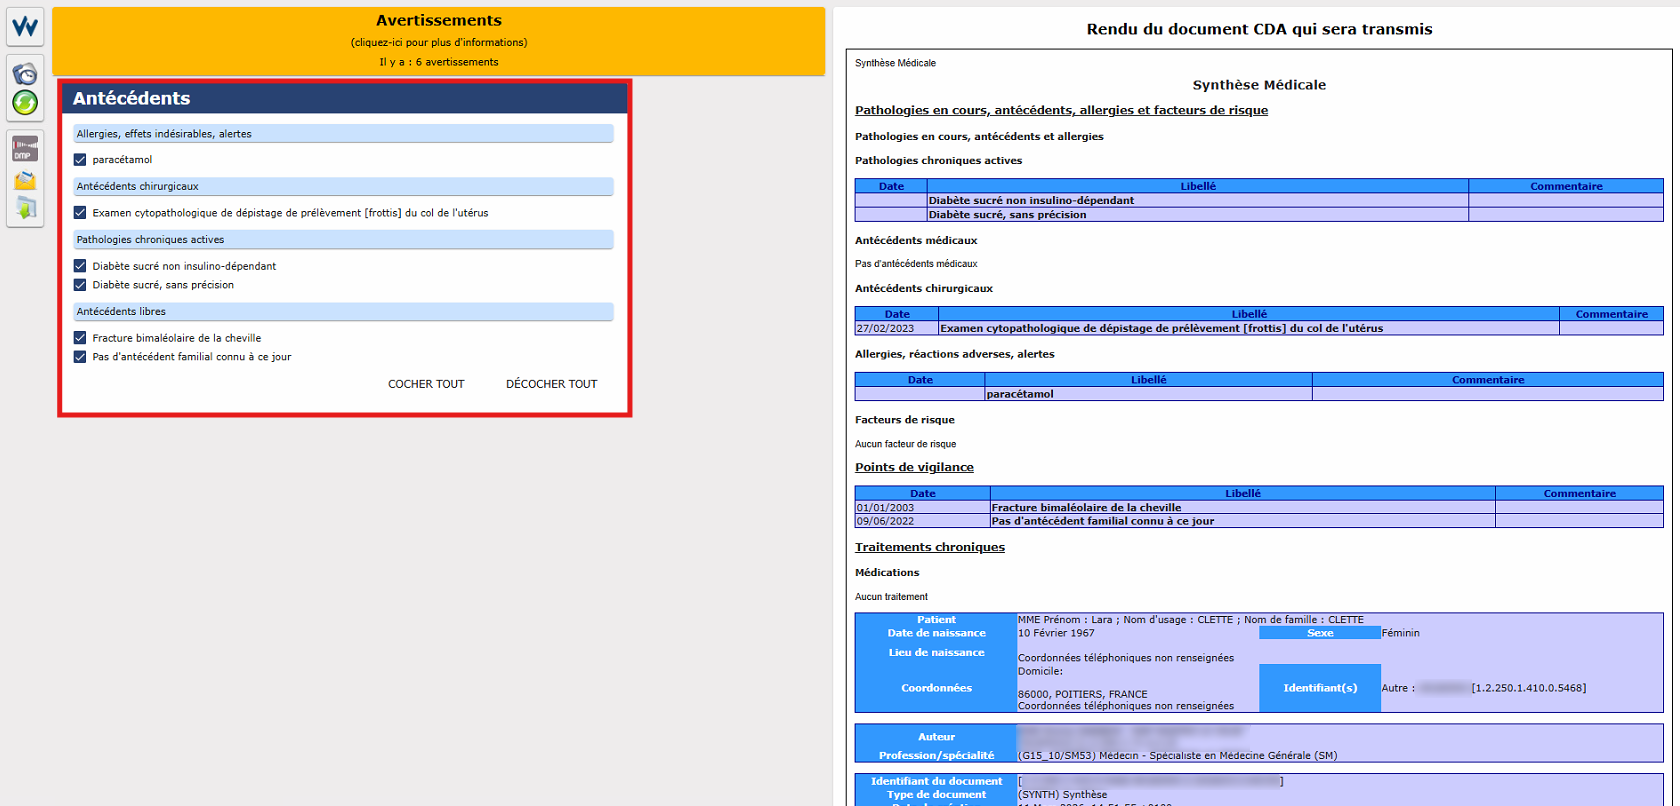The width and height of the screenshot is (1680, 806).
Task: Click the green refresh icon
Action: (x=25, y=102)
